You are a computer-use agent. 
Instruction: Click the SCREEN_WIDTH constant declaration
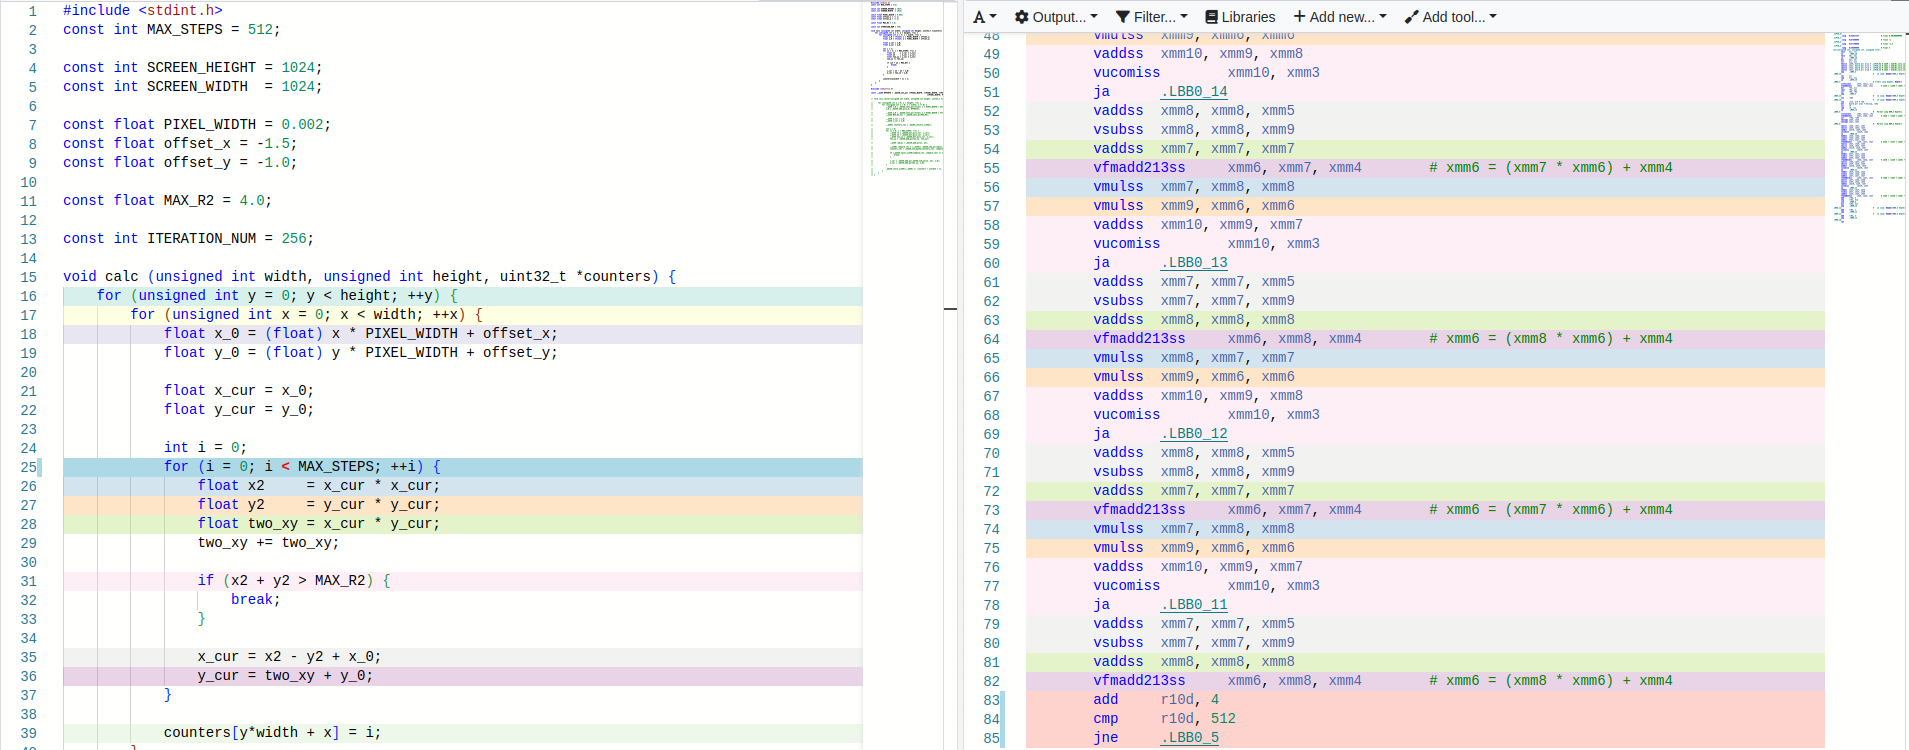coord(193,86)
